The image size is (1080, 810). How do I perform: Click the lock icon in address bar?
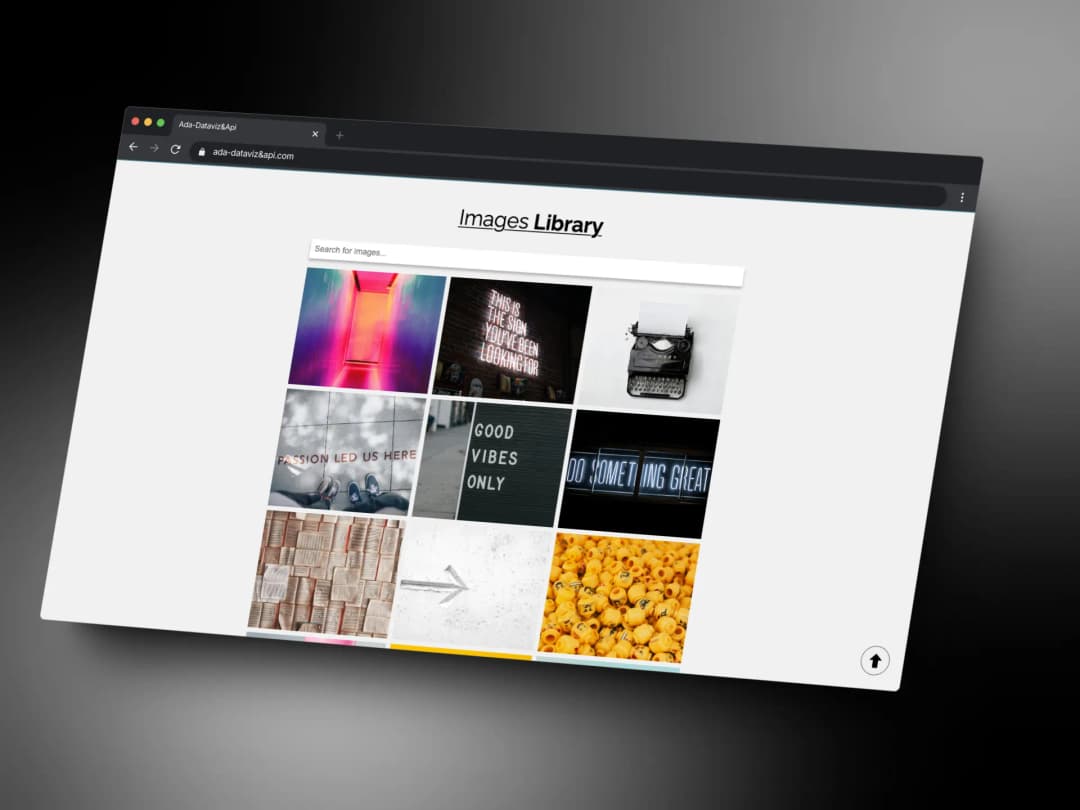click(x=201, y=152)
